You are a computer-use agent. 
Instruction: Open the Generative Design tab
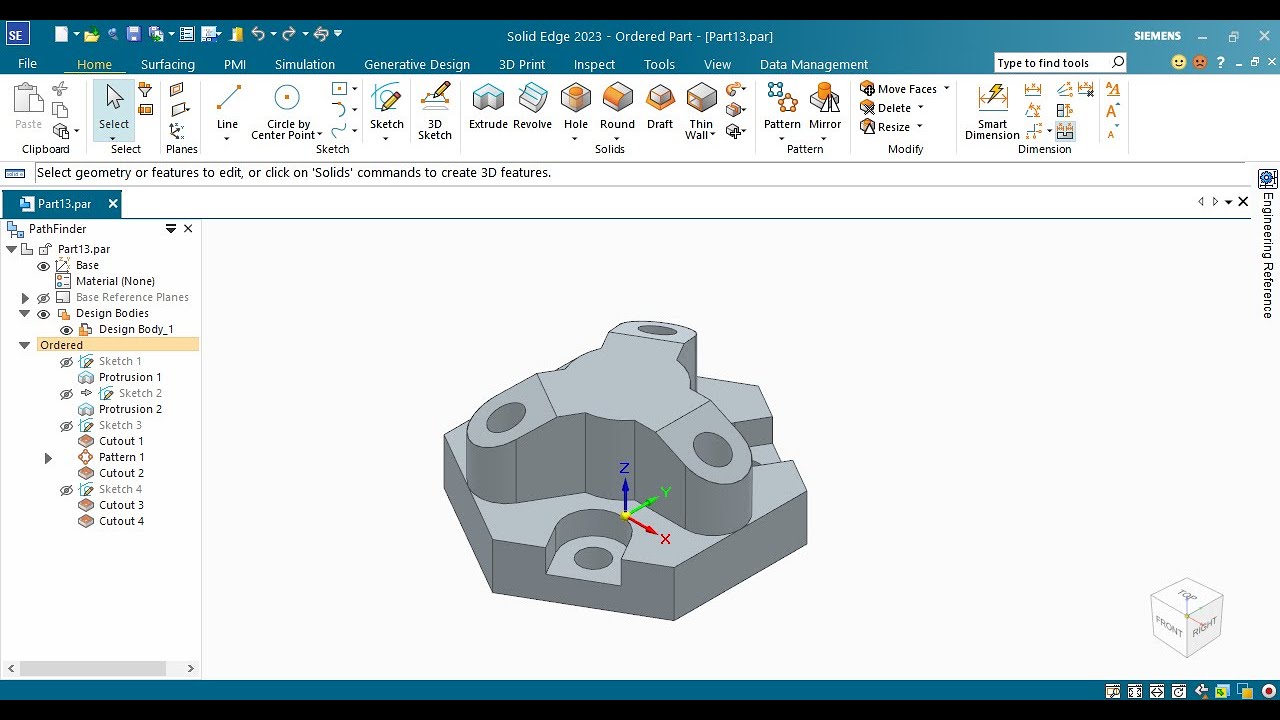pyautogui.click(x=417, y=64)
